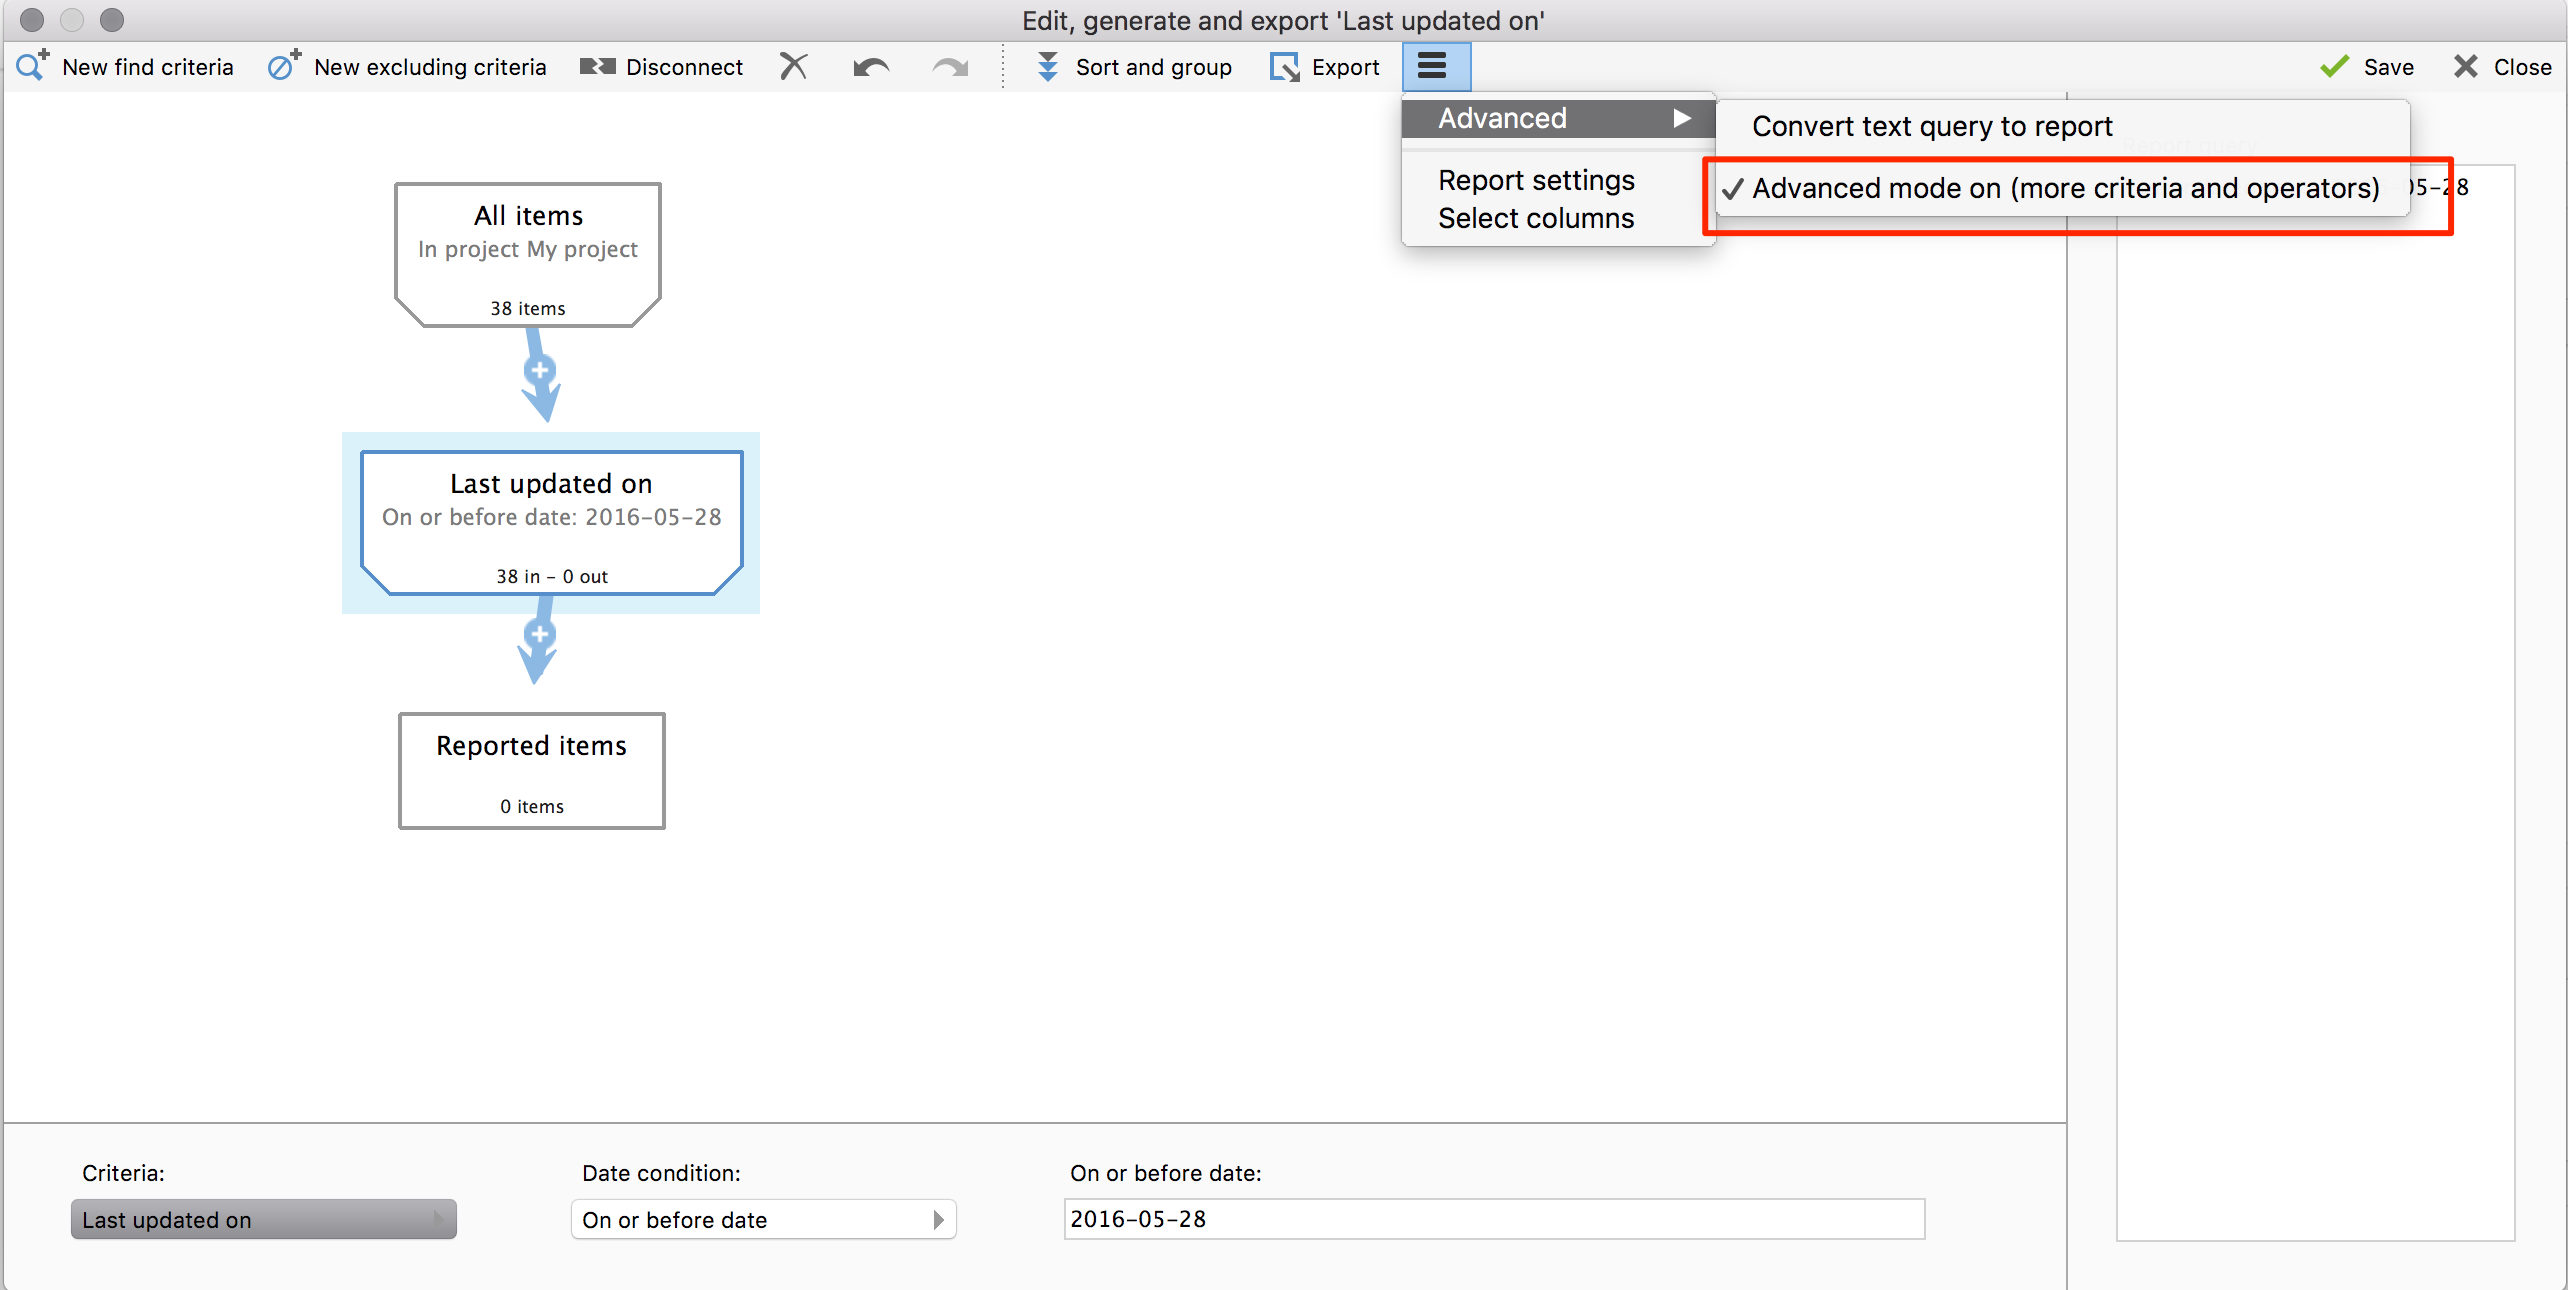2568x1290 pixels.
Task: Choose Select columns menu item
Action: click(x=1536, y=218)
